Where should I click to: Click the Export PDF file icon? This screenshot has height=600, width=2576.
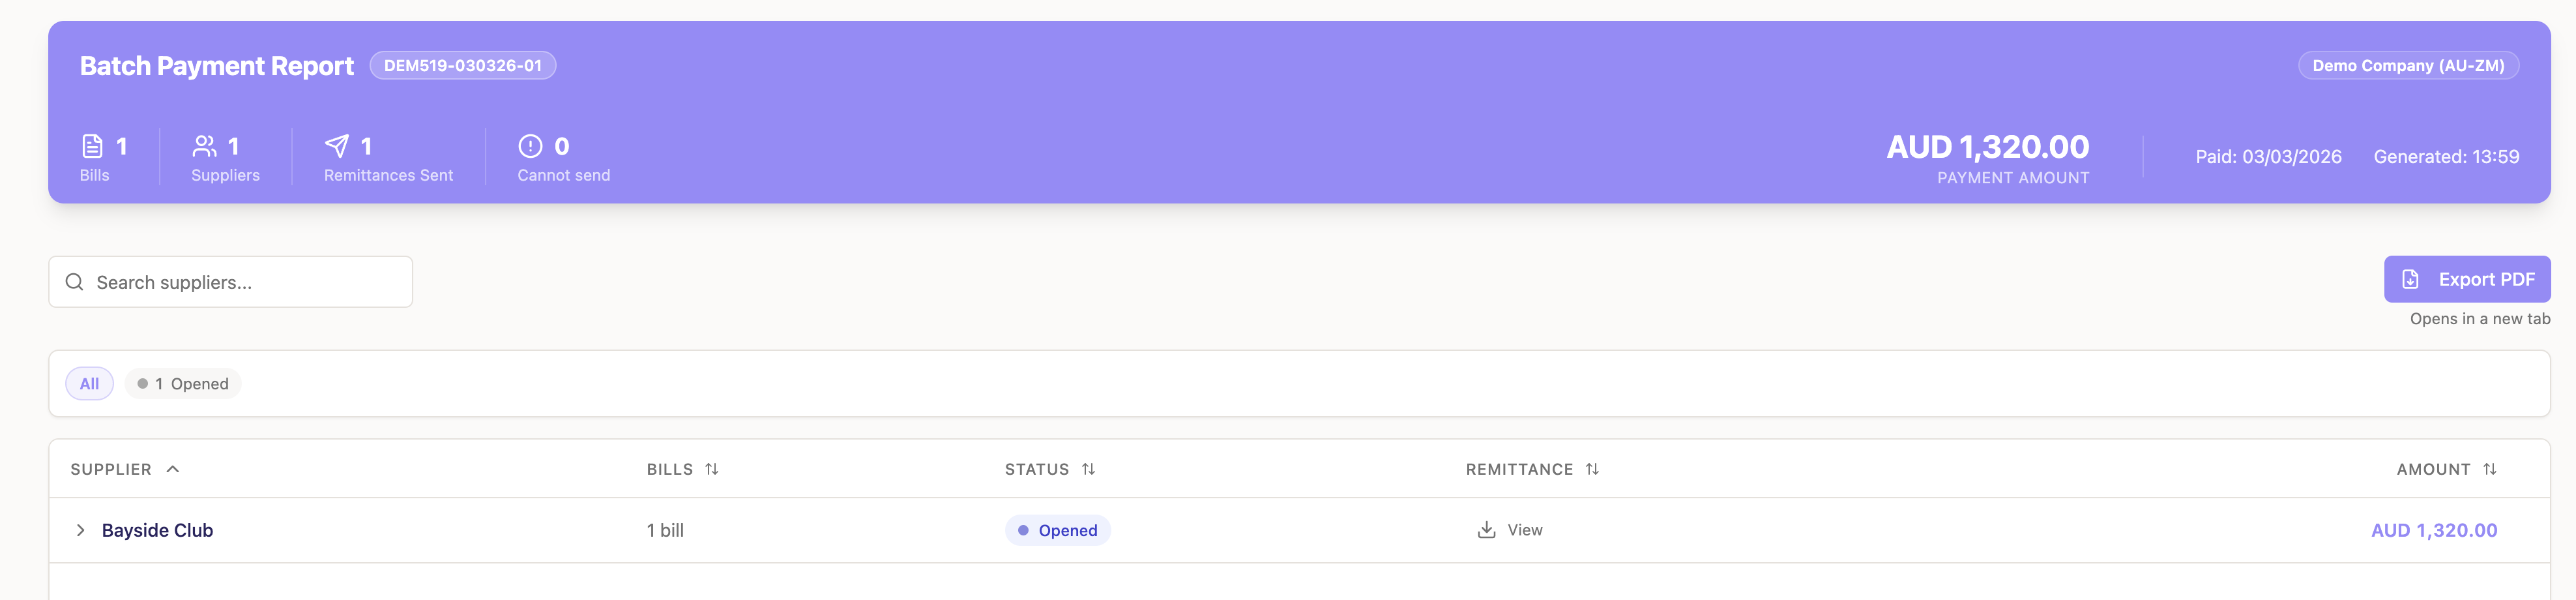point(2410,280)
